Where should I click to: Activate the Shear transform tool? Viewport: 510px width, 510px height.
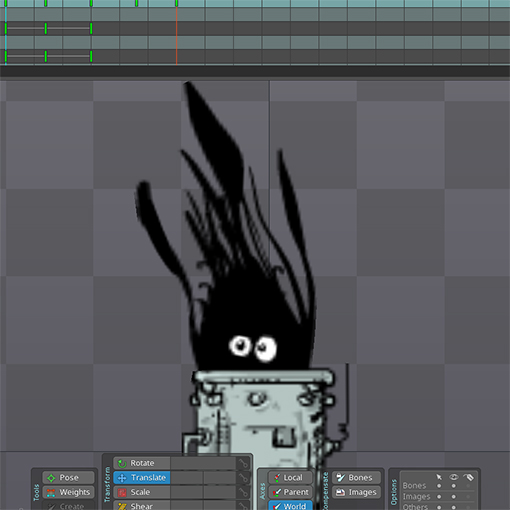[142, 505]
